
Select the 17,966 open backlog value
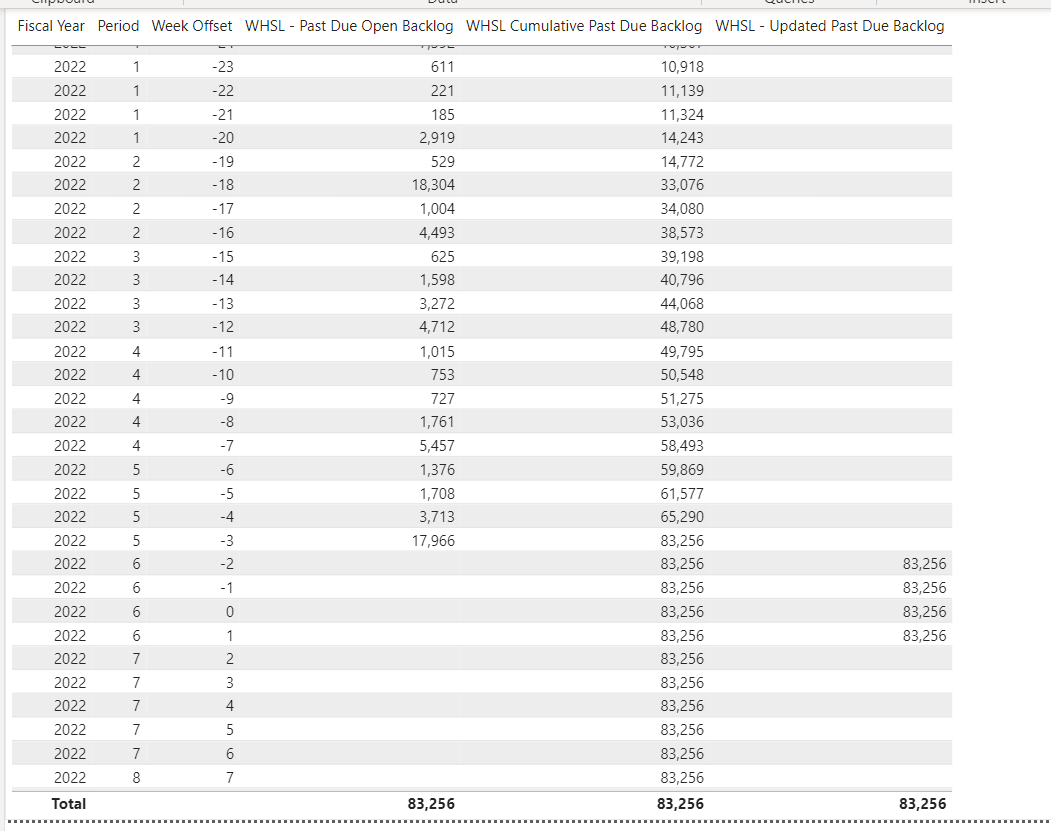[433, 541]
